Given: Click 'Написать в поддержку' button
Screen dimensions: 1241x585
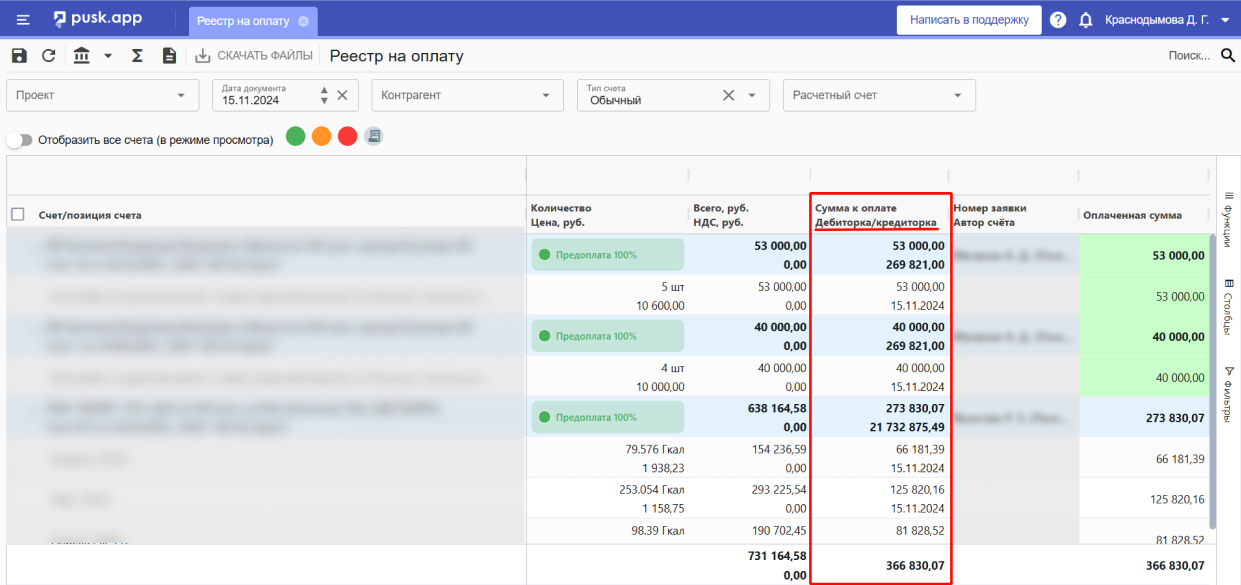Looking at the screenshot, I should coord(968,20).
